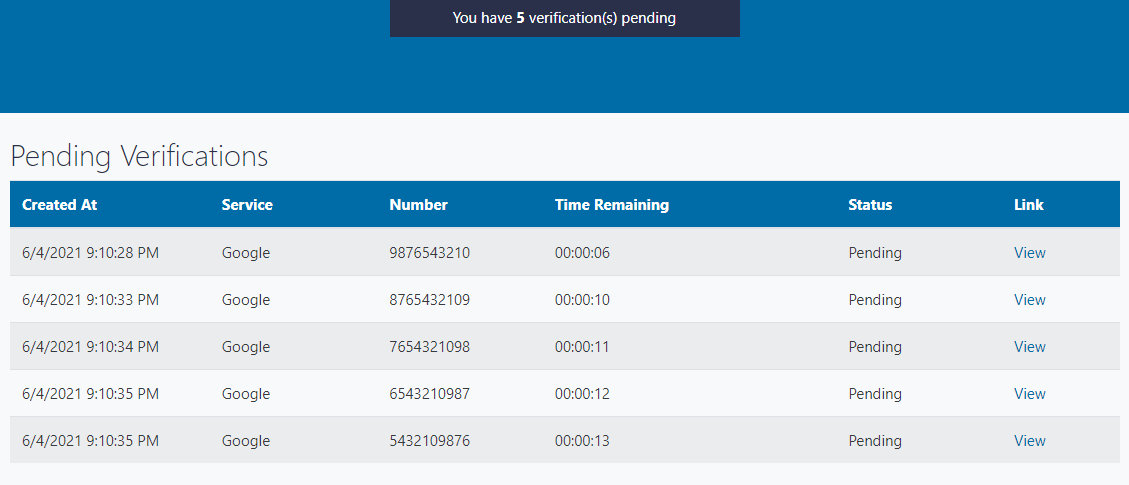Select the phone number 8765432109 cell
Viewport: 1129px width, 485px height.
[x=429, y=300]
